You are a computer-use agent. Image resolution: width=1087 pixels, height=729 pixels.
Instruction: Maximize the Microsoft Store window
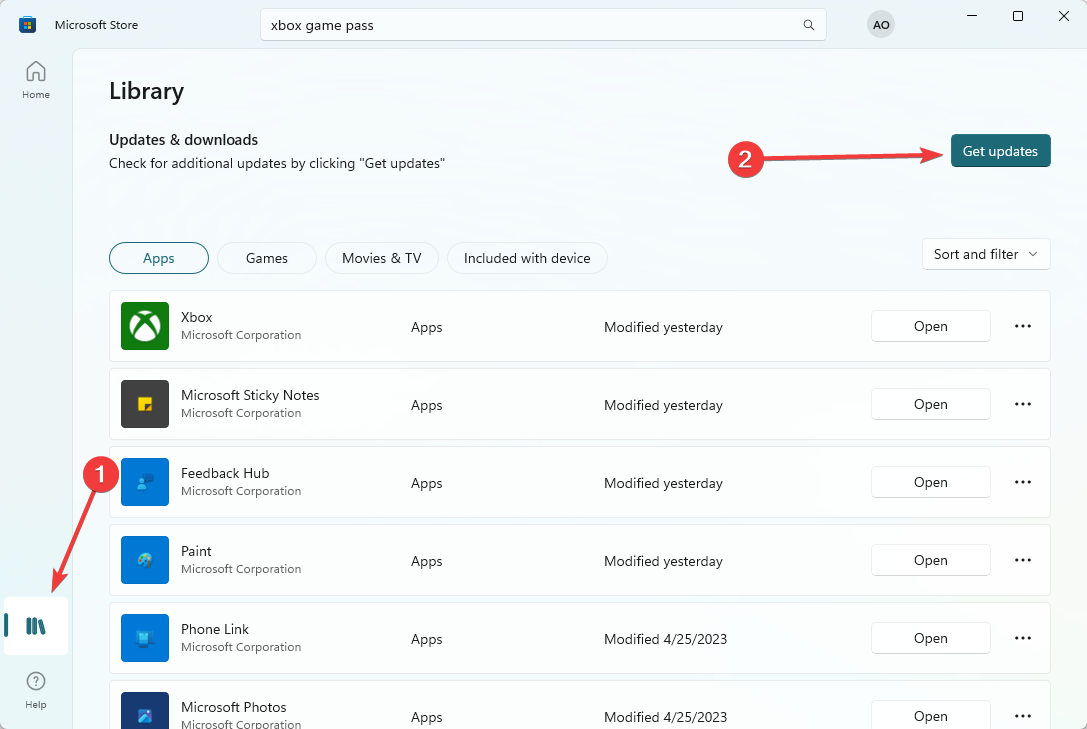[1018, 16]
